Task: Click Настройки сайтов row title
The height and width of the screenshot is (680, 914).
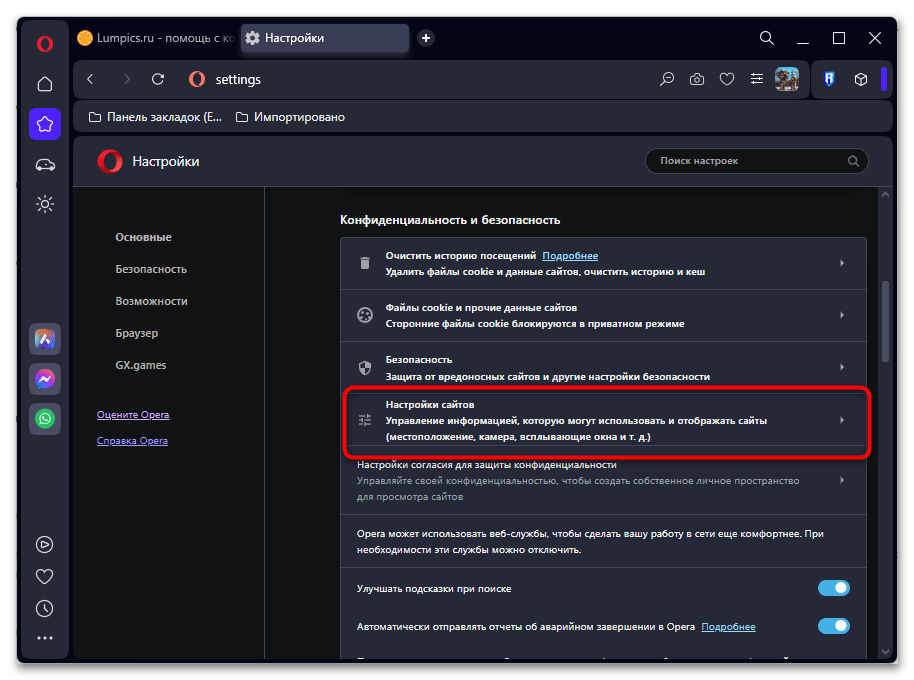Action: pos(430,404)
